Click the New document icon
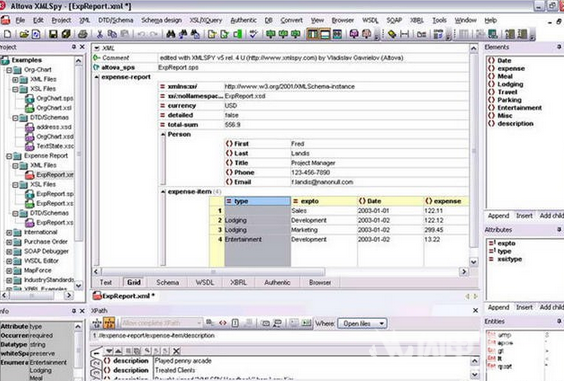Screen dimensions: 564x381 pos(8,34)
